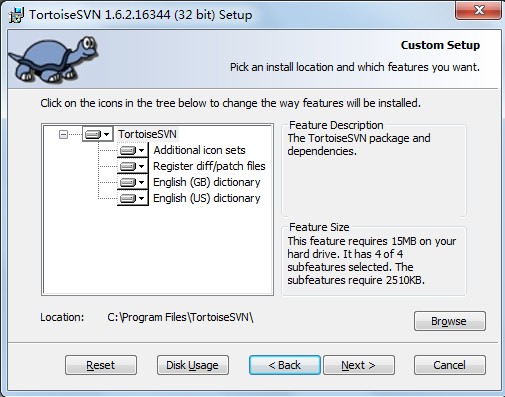505x397 pixels.
Task: Select Register diff/patch files feature row
Action: tap(209, 166)
